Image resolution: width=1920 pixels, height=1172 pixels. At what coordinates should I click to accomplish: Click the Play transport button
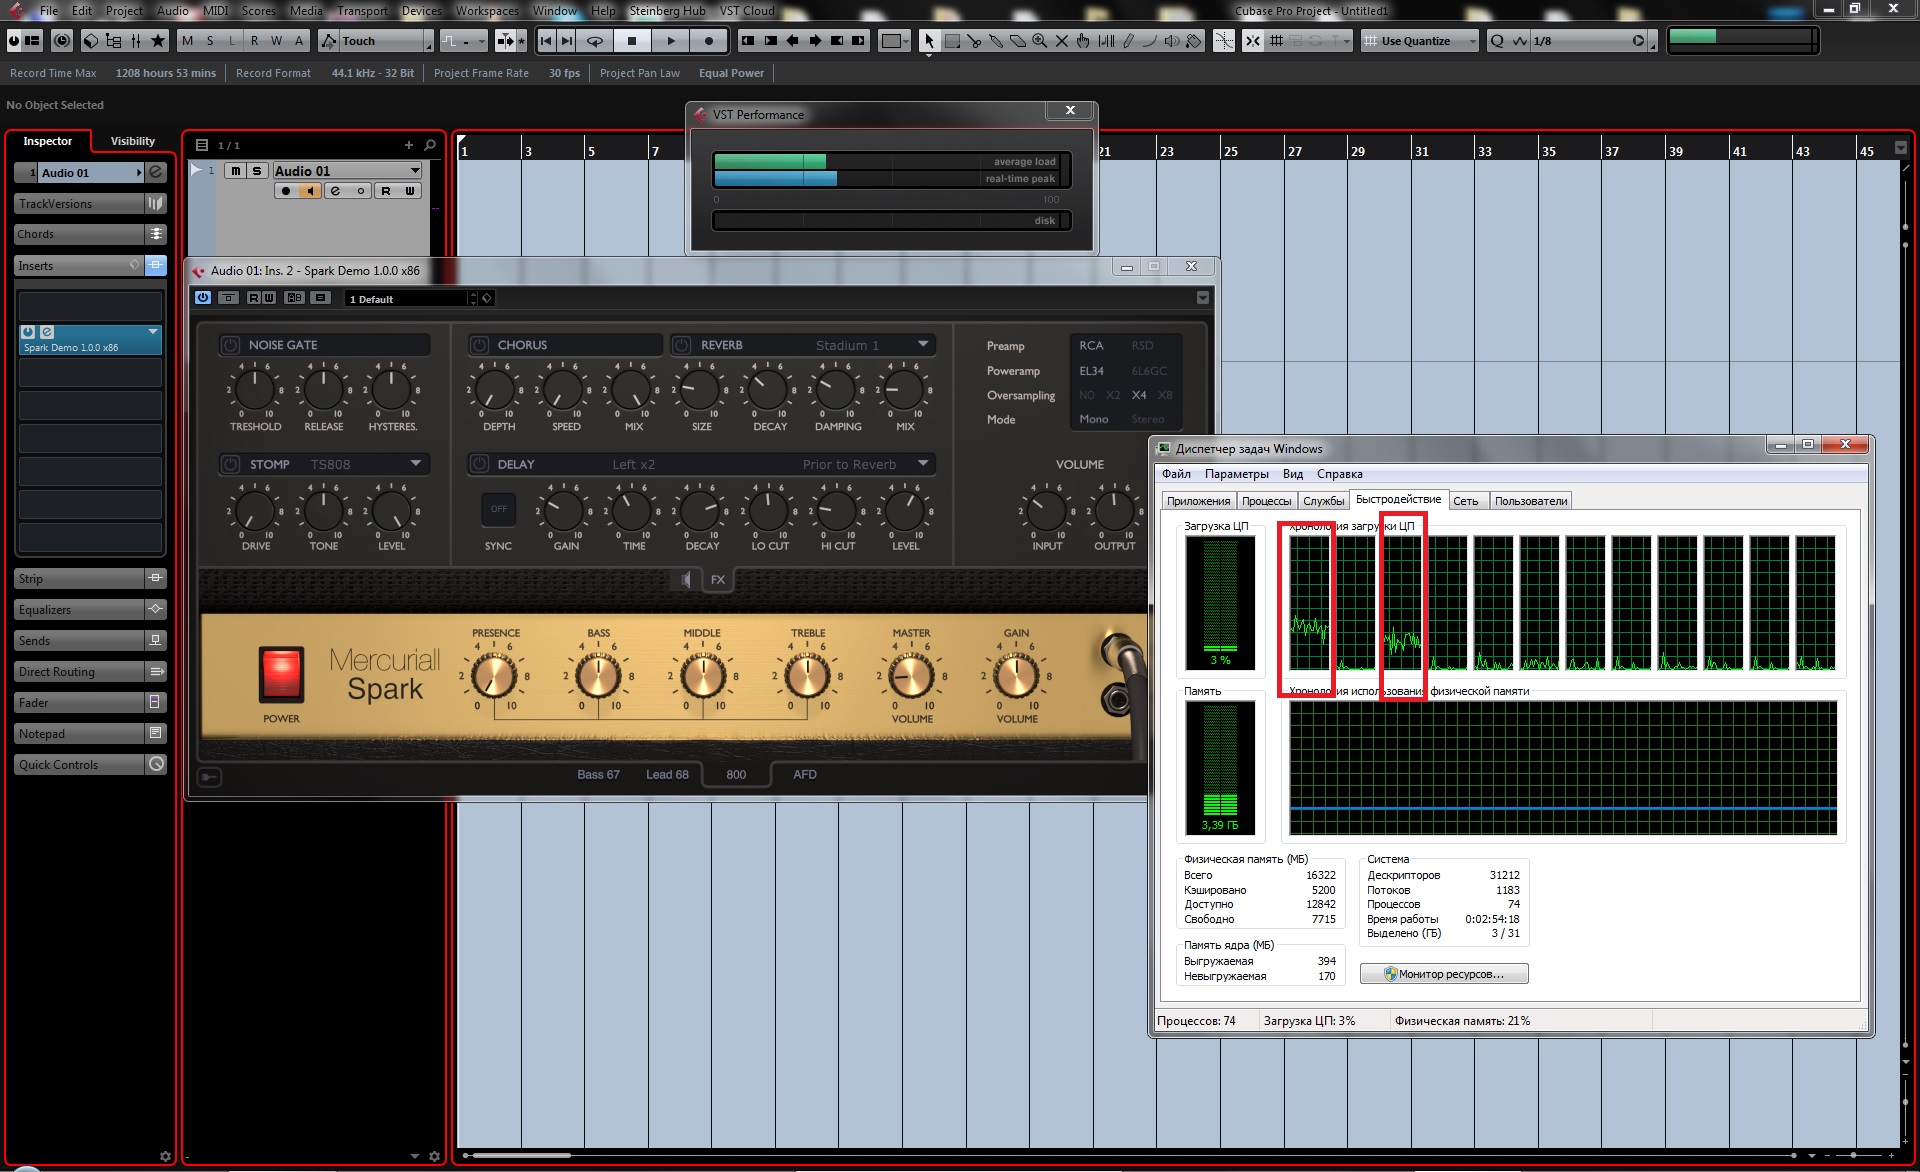[671, 41]
